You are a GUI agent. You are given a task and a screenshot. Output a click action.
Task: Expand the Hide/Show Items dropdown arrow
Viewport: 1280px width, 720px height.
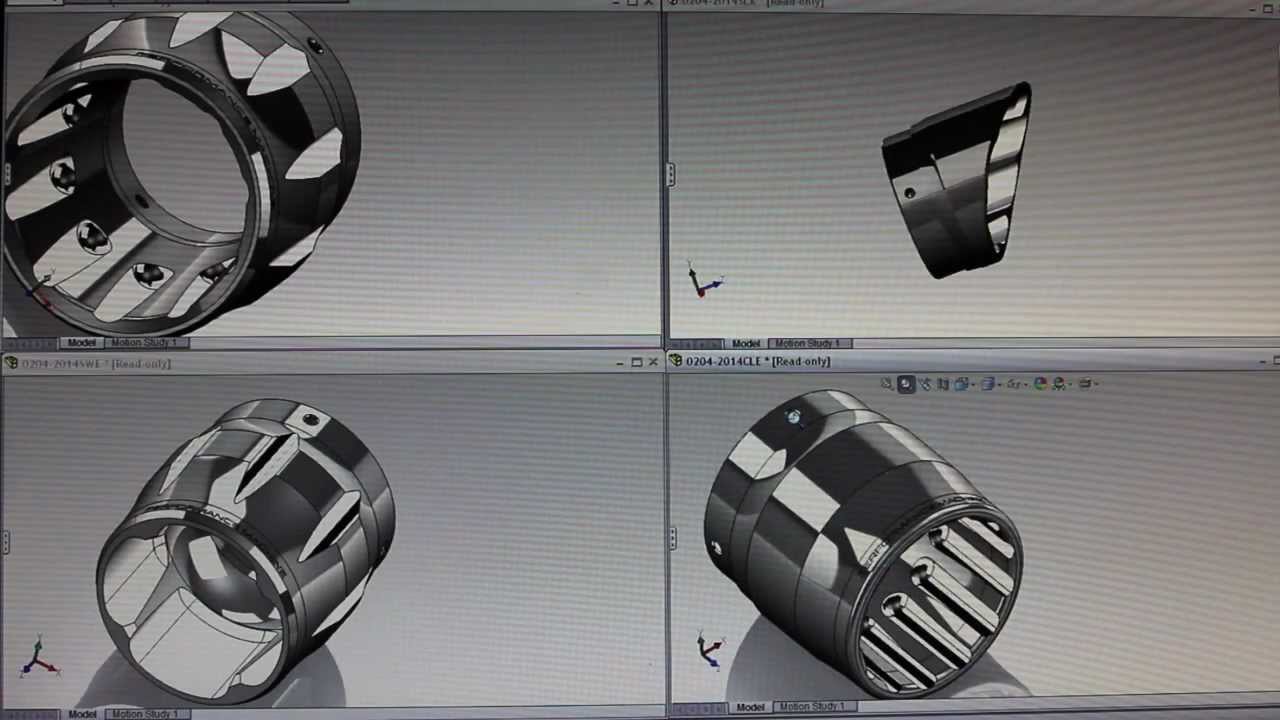pyautogui.click(x=1025, y=384)
